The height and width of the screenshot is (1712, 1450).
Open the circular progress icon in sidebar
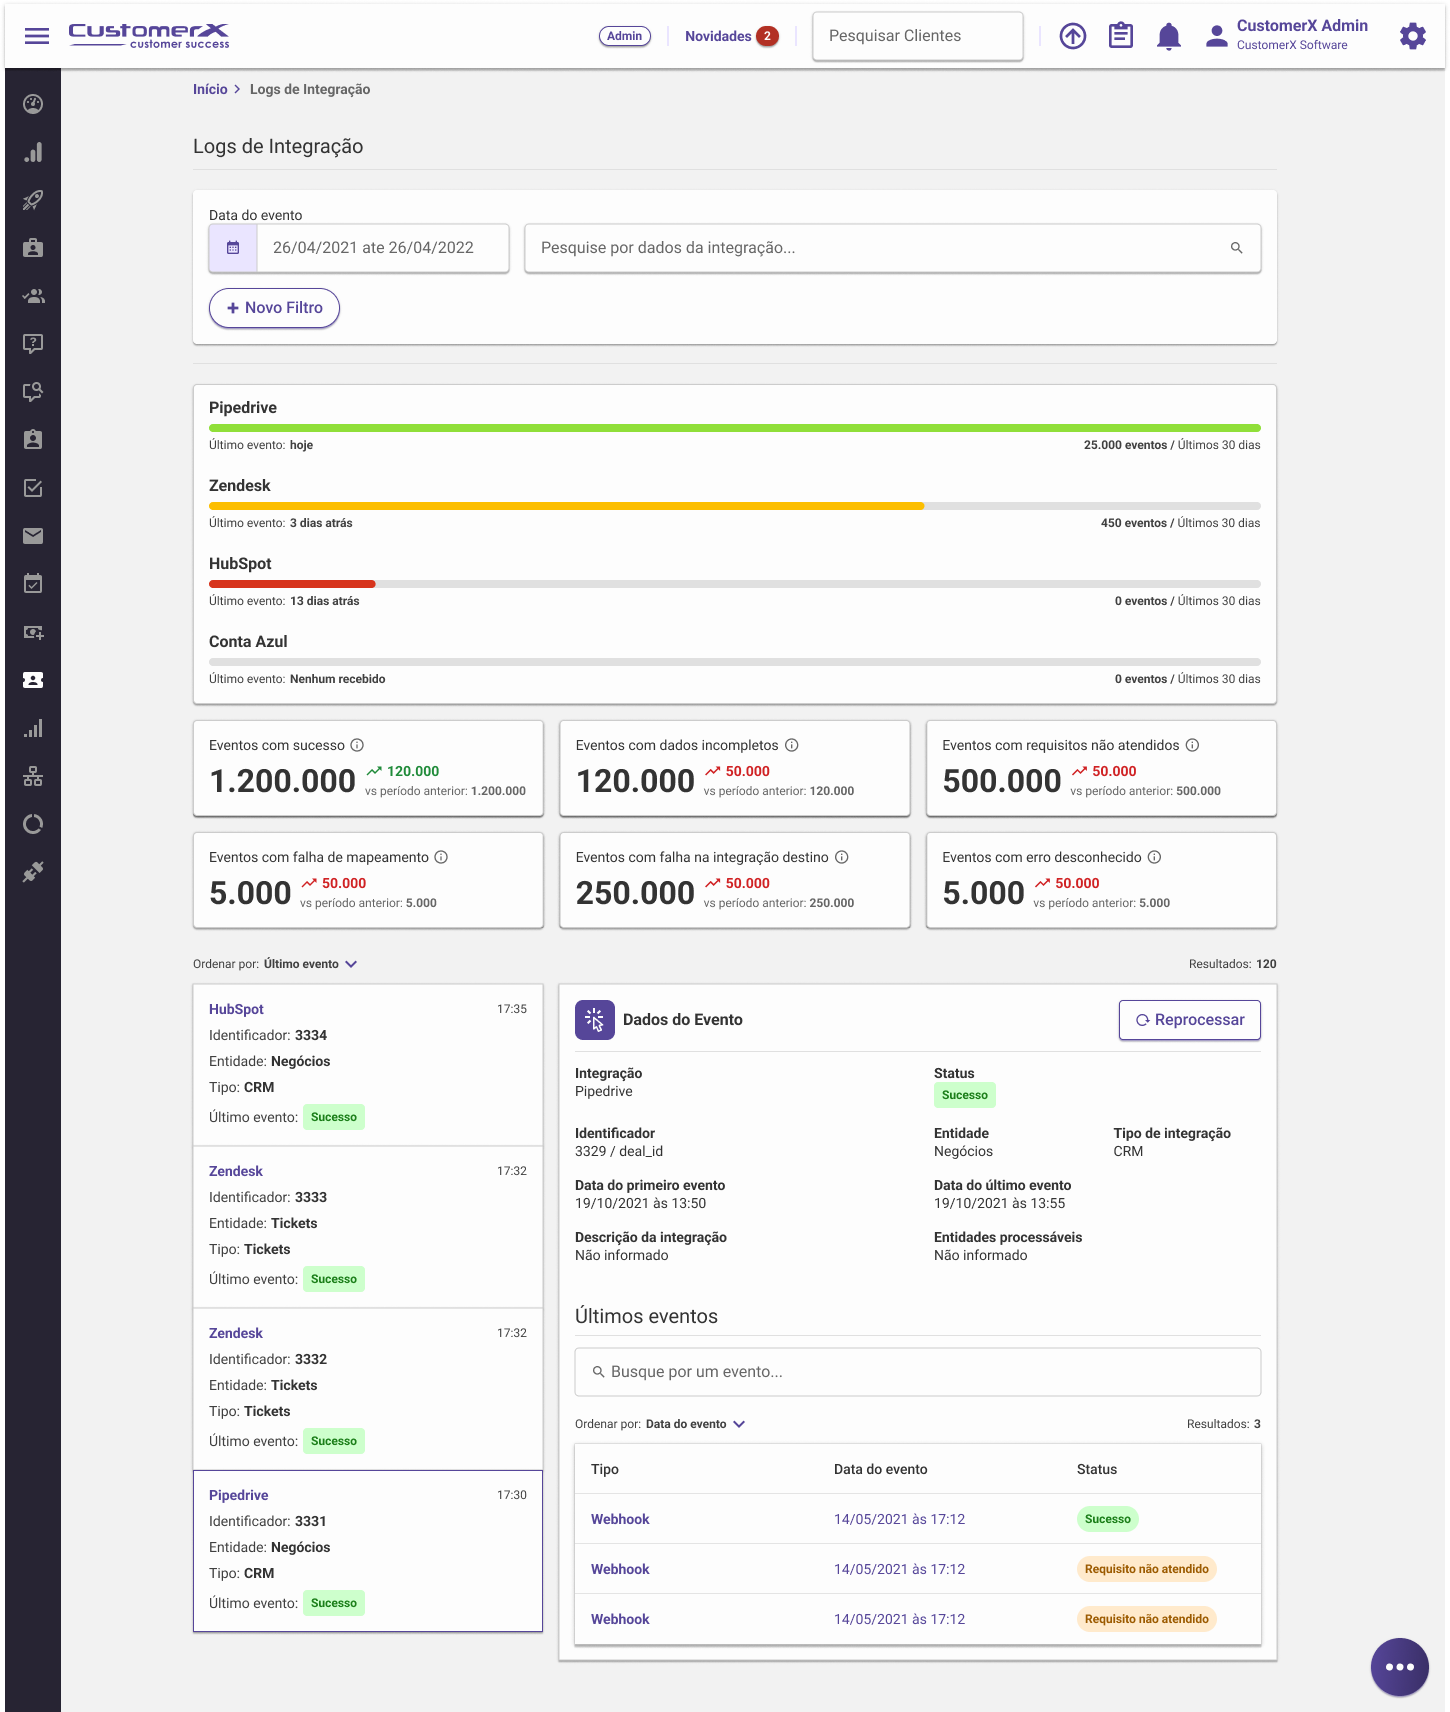(x=33, y=824)
